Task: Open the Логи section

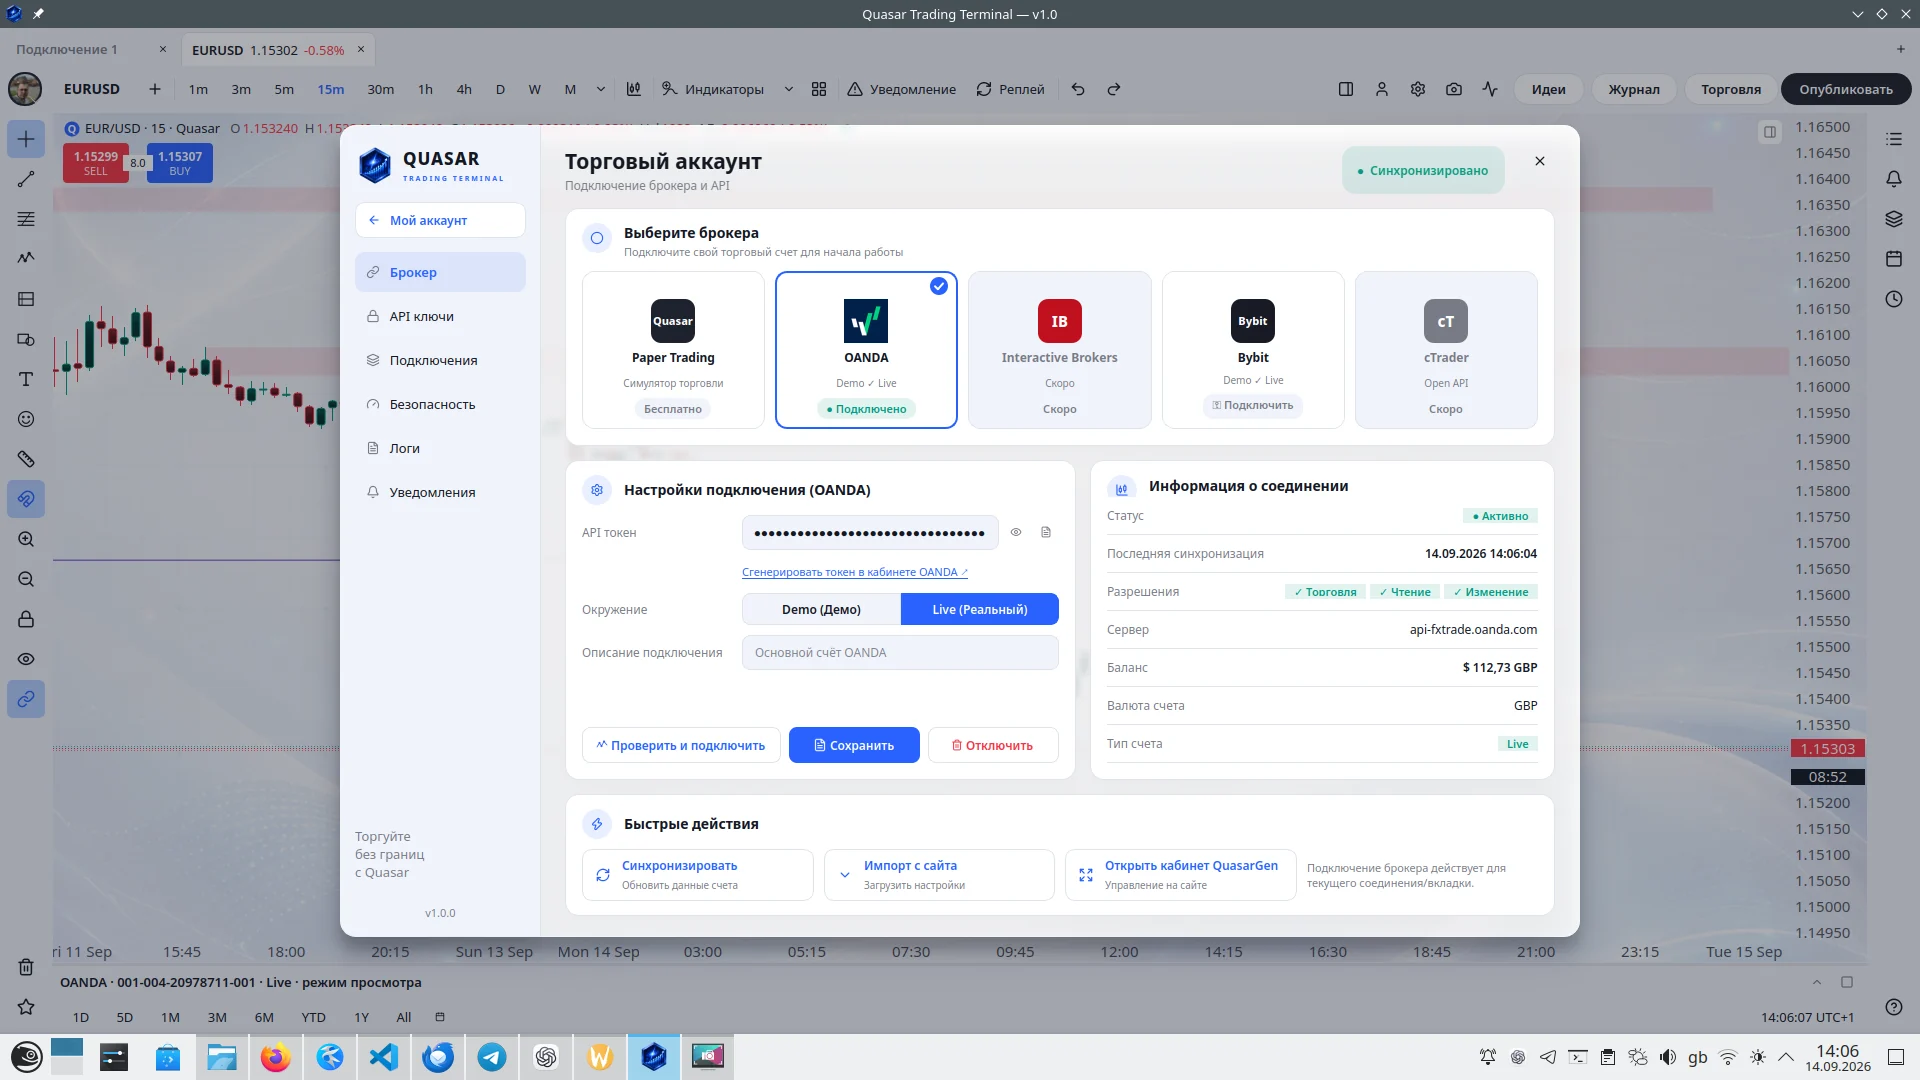Action: click(440, 448)
